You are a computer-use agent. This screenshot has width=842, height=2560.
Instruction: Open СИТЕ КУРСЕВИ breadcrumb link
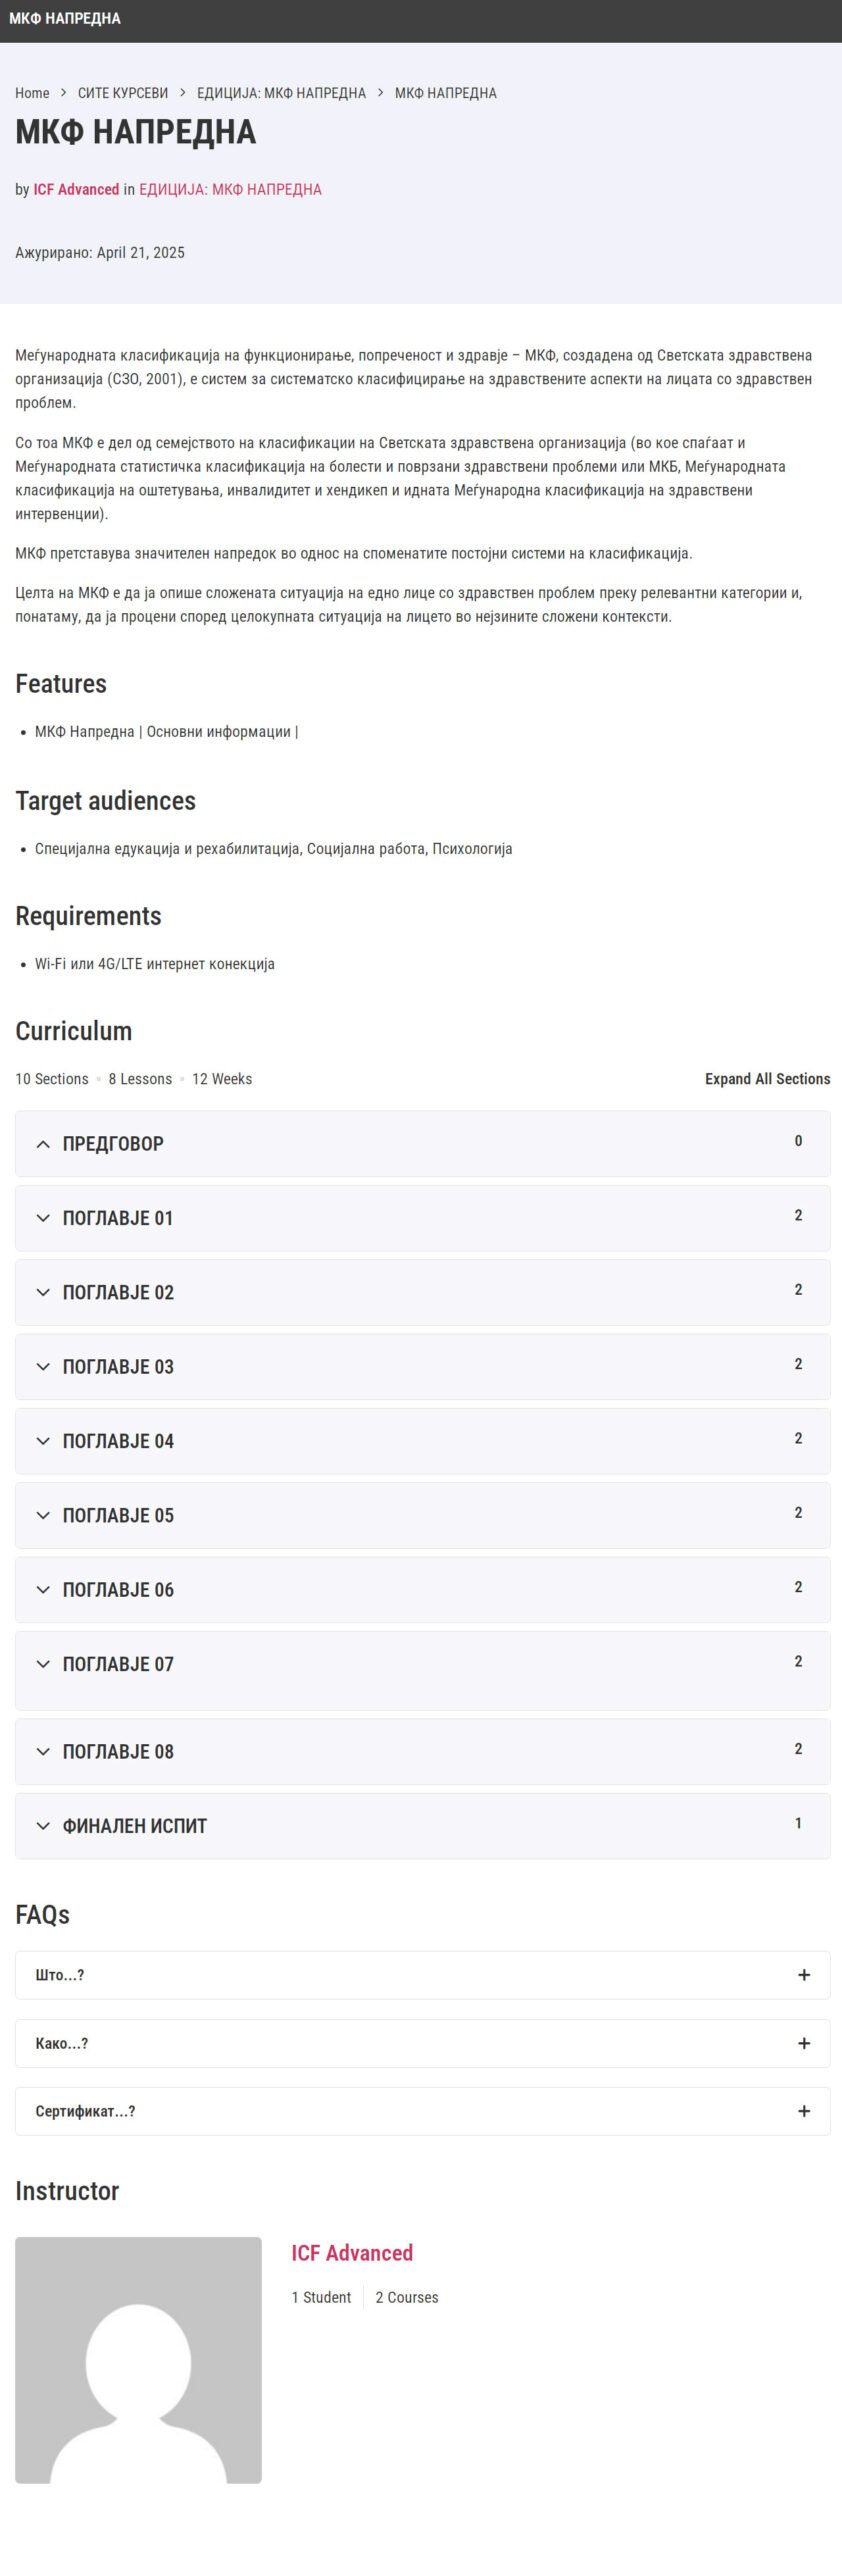tap(123, 93)
